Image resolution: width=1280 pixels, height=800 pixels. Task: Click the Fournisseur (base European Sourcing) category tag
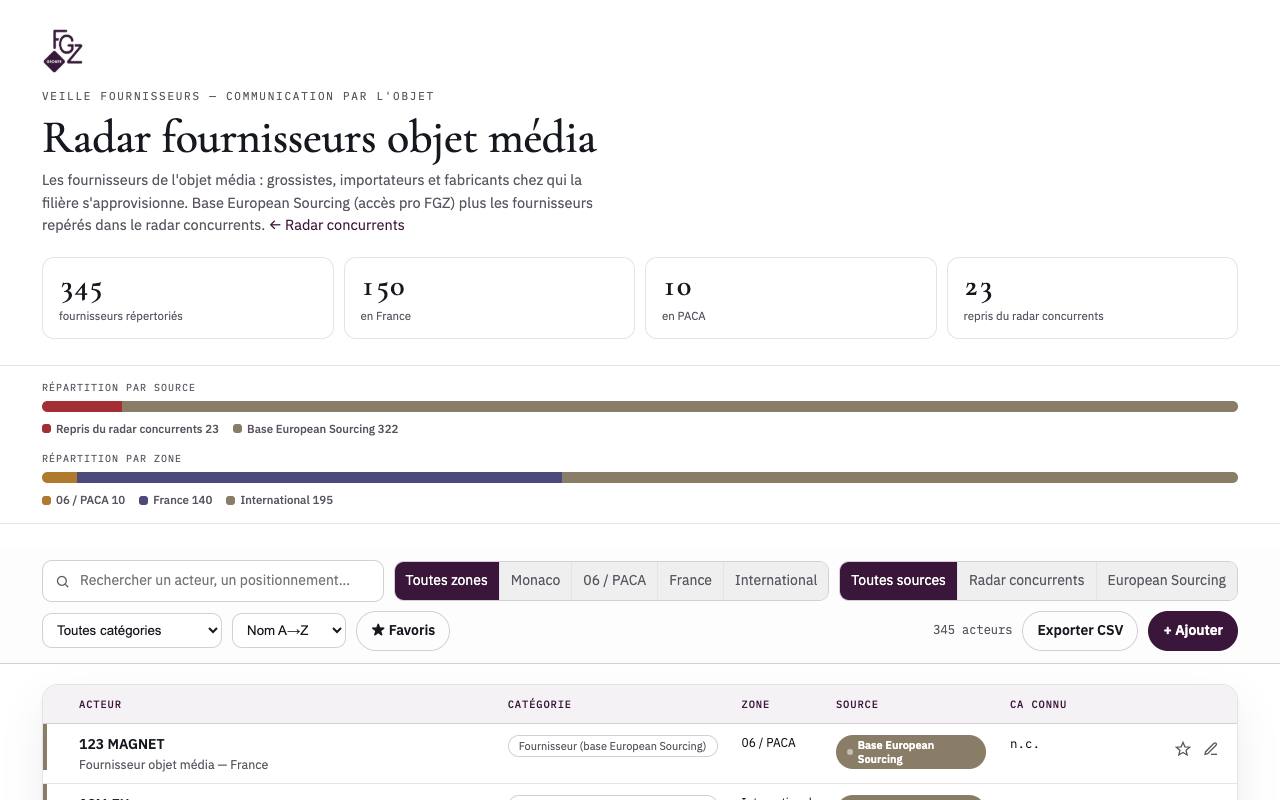tap(612, 746)
